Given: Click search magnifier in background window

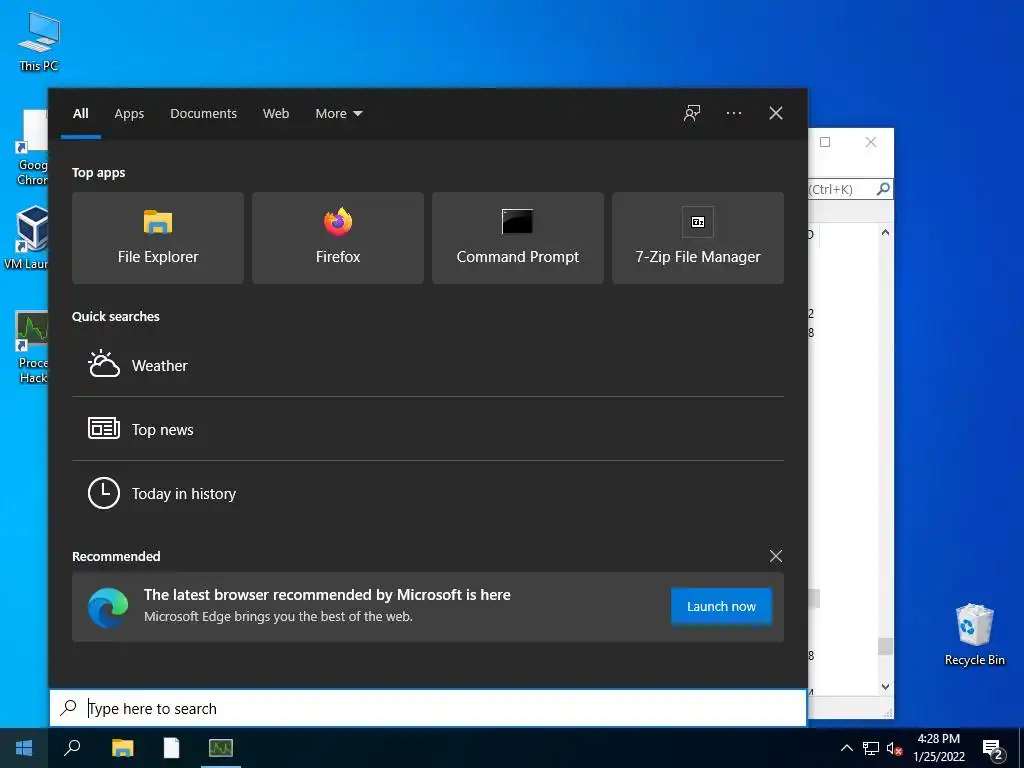Looking at the screenshot, I should (x=883, y=189).
